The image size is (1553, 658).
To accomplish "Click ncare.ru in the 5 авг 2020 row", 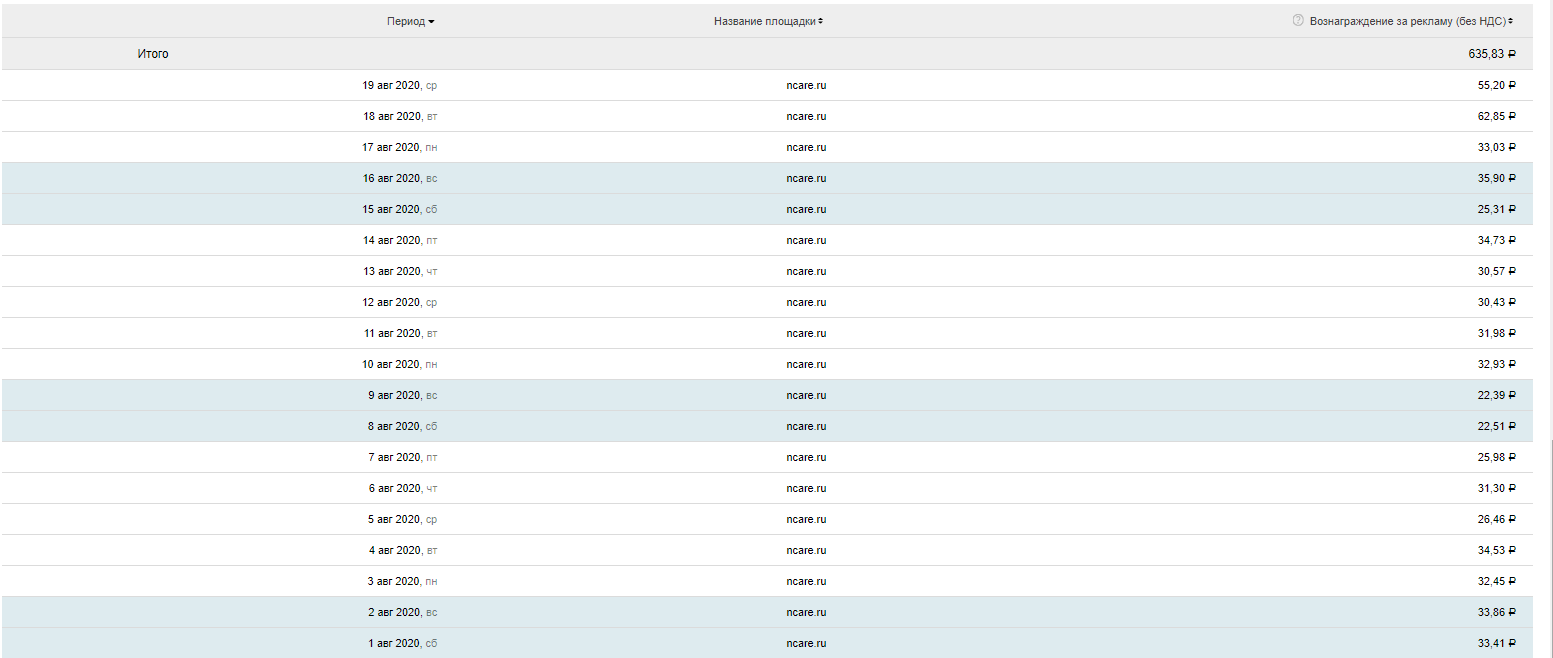I will [806, 520].
